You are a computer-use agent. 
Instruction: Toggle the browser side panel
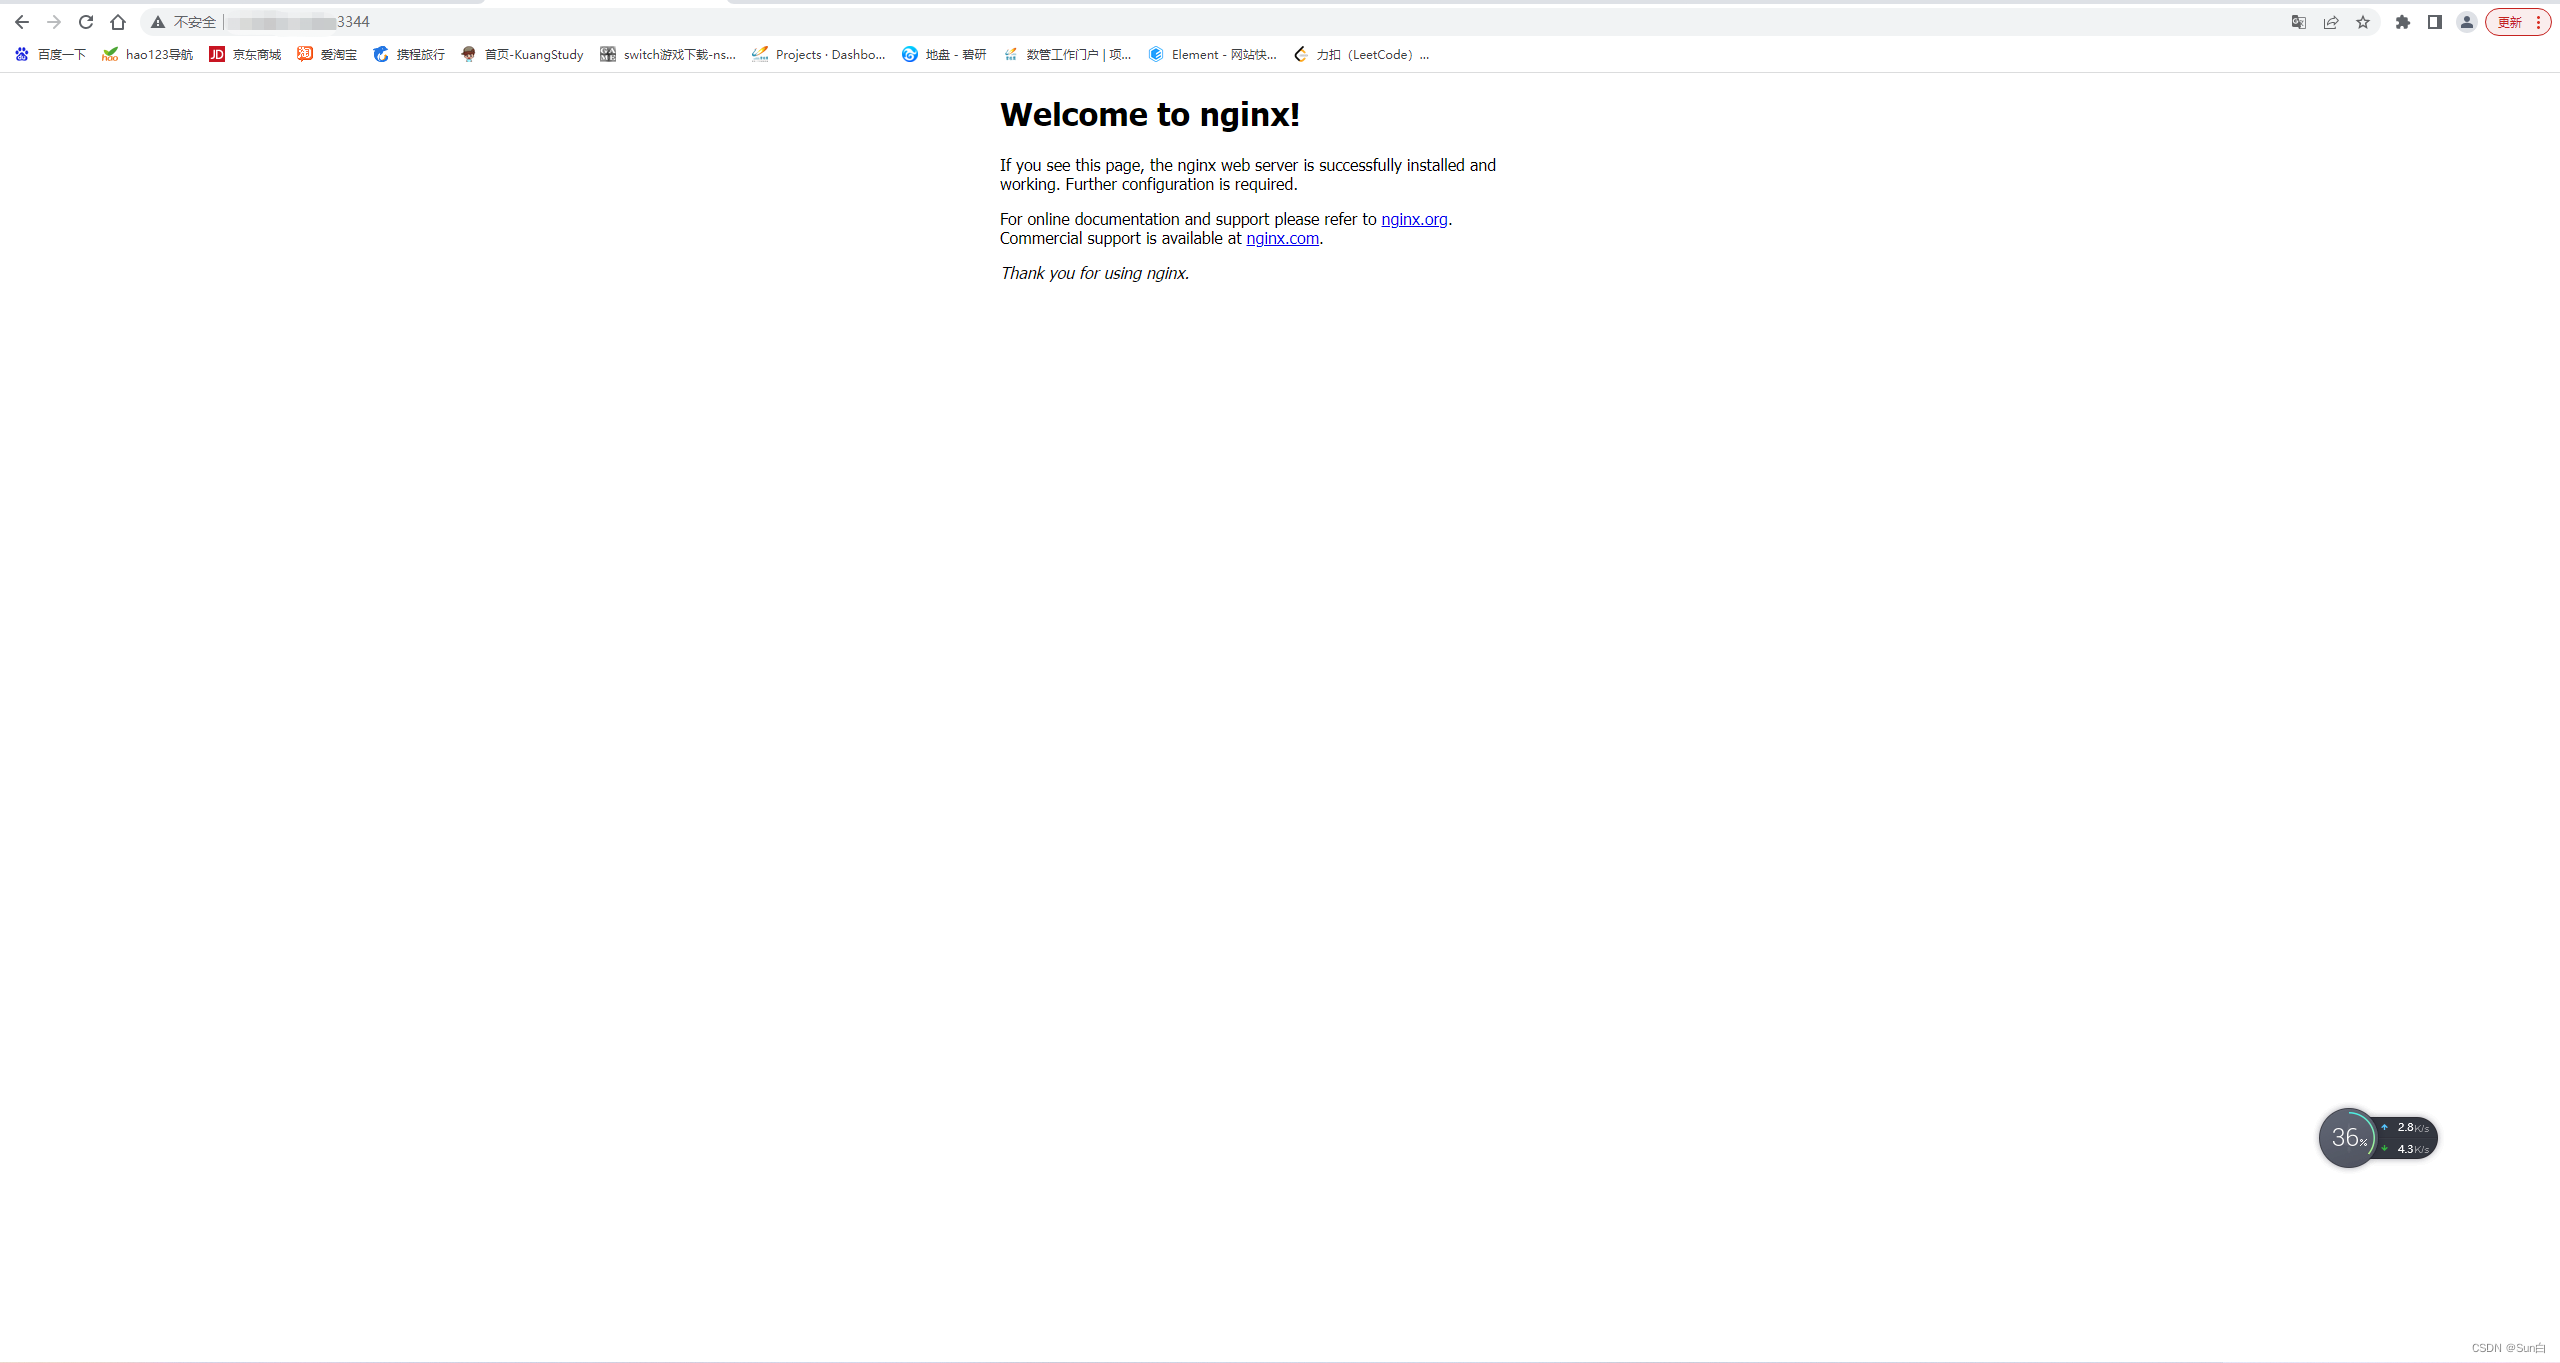click(2435, 22)
